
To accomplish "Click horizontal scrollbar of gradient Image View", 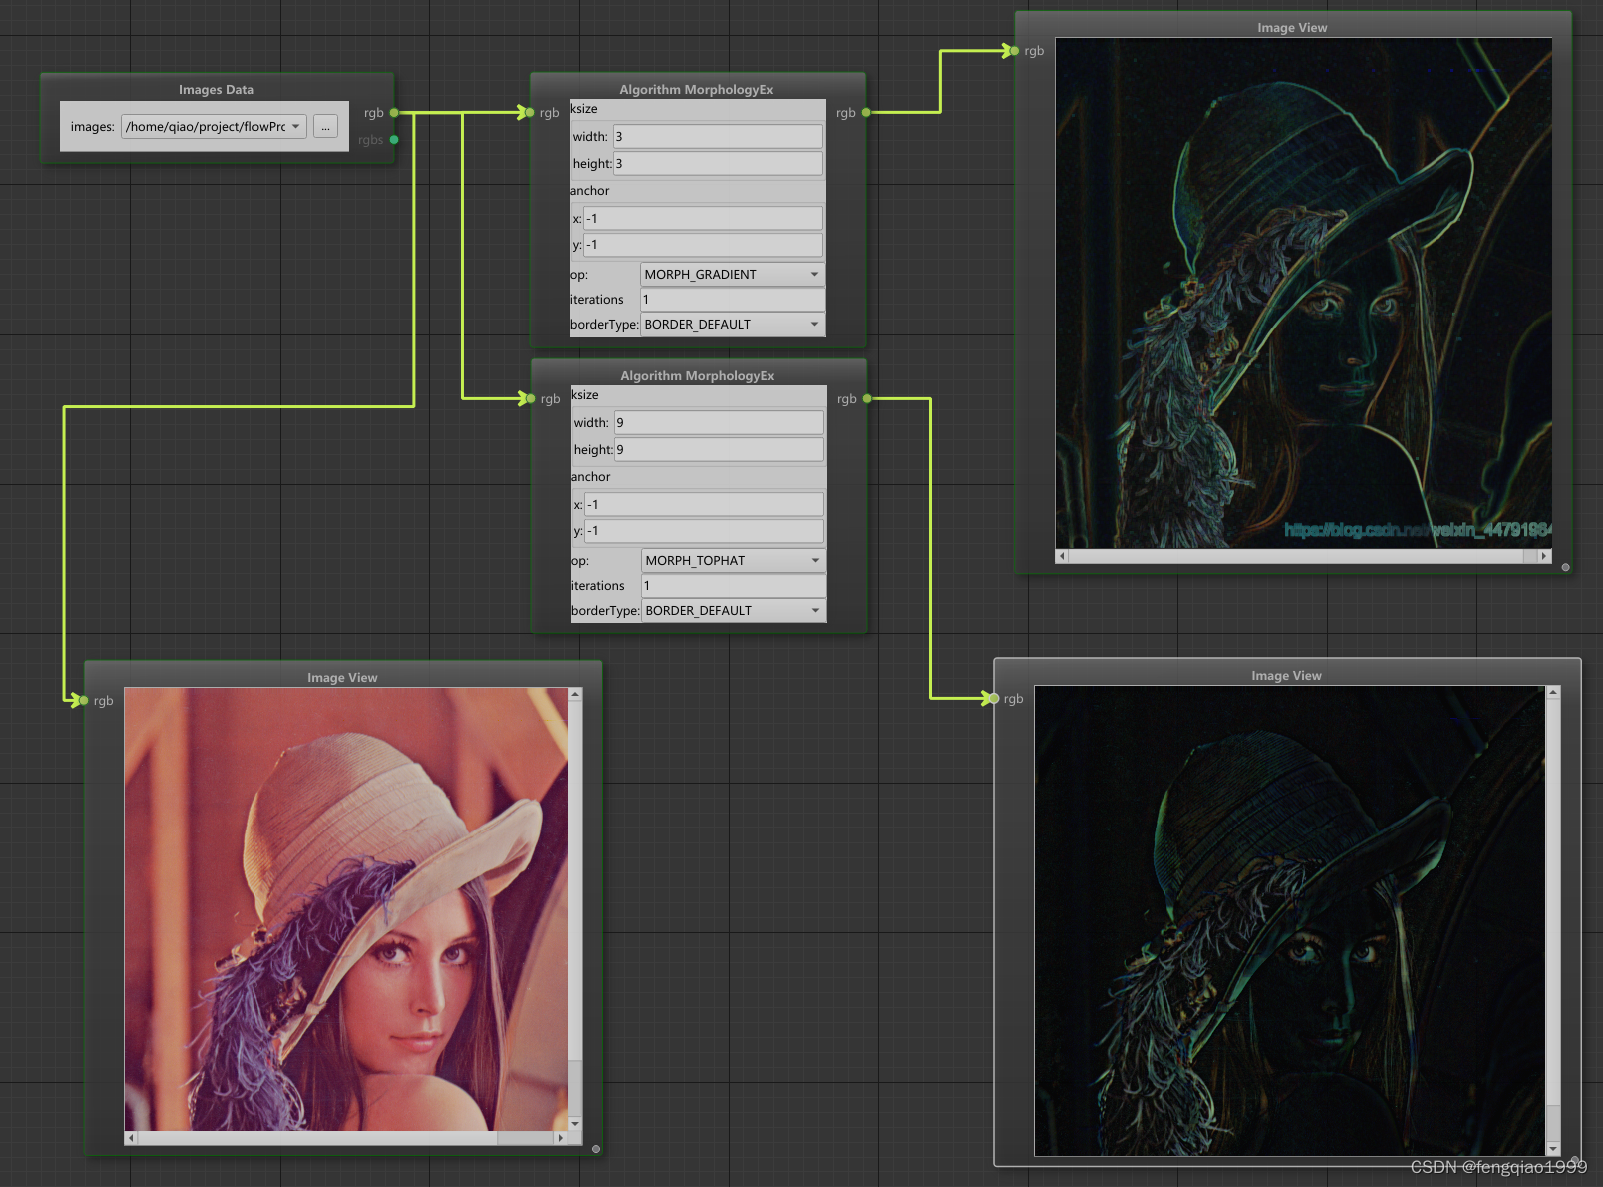I will pyautogui.click(x=1304, y=556).
